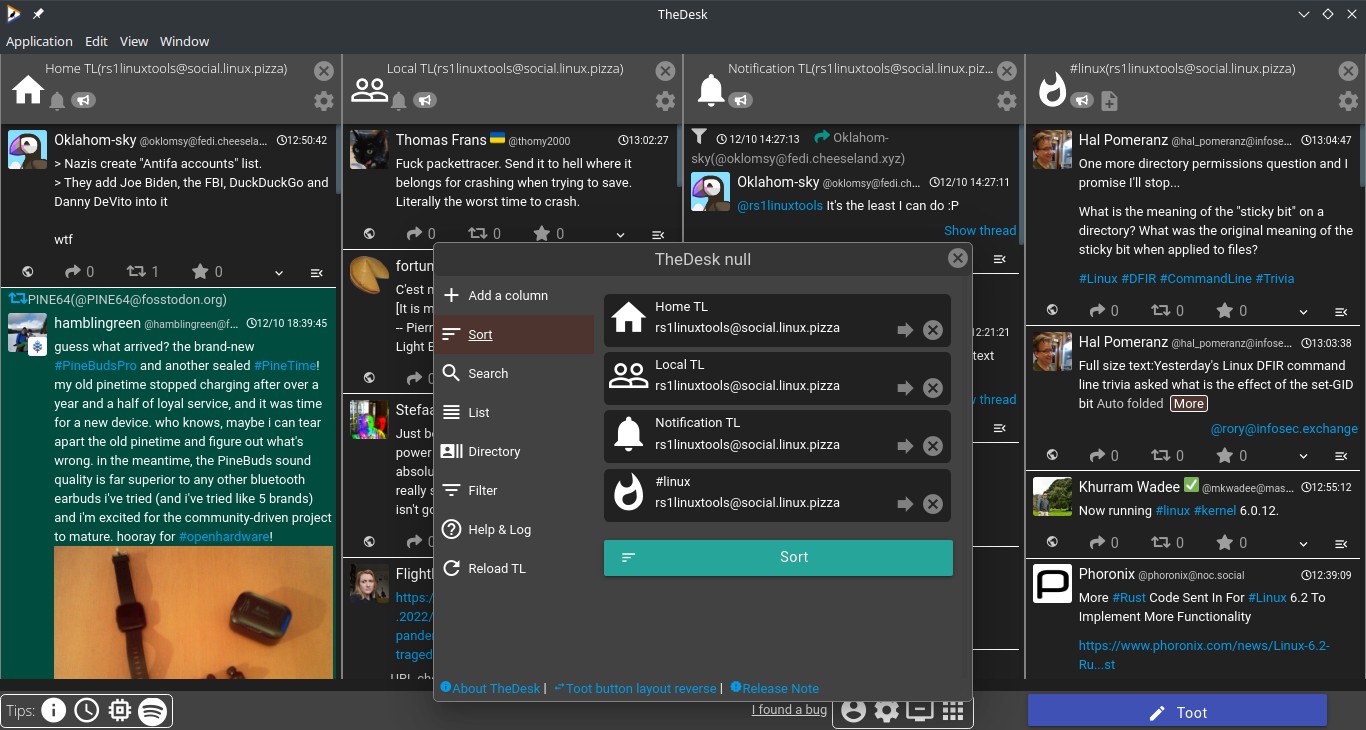
Task: Open Directory in the dialog sidebar
Action: 514,451
